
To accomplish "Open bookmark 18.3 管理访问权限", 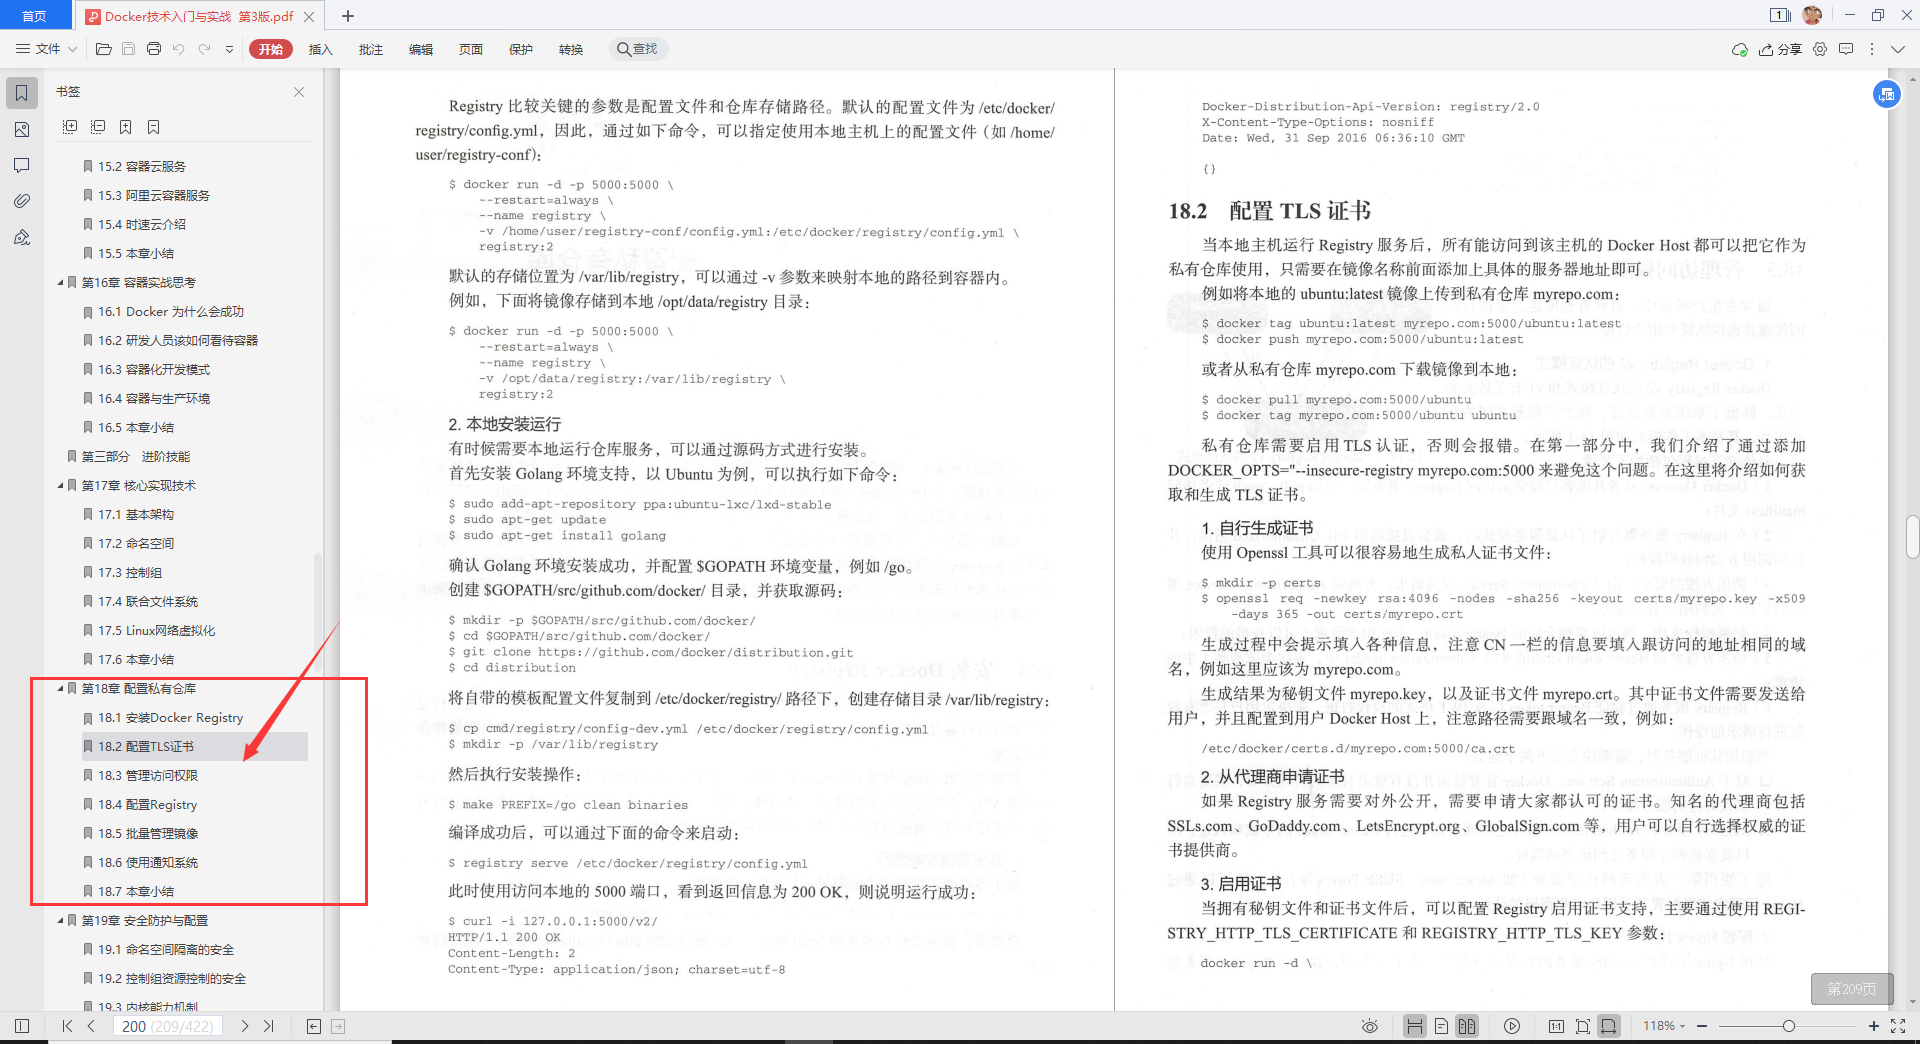I will click(x=147, y=776).
